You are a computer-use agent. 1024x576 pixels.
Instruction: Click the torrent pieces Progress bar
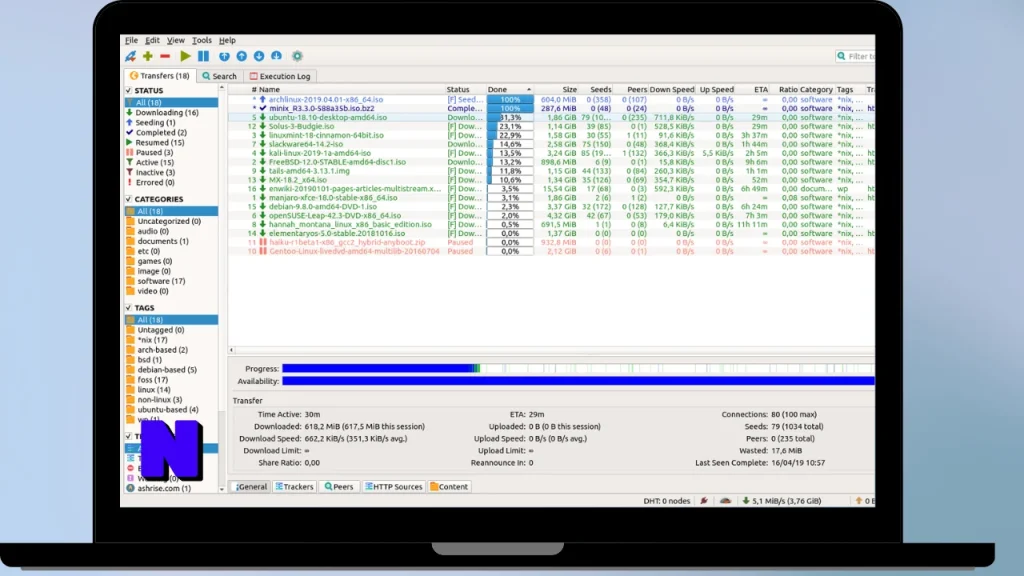click(x=578, y=369)
